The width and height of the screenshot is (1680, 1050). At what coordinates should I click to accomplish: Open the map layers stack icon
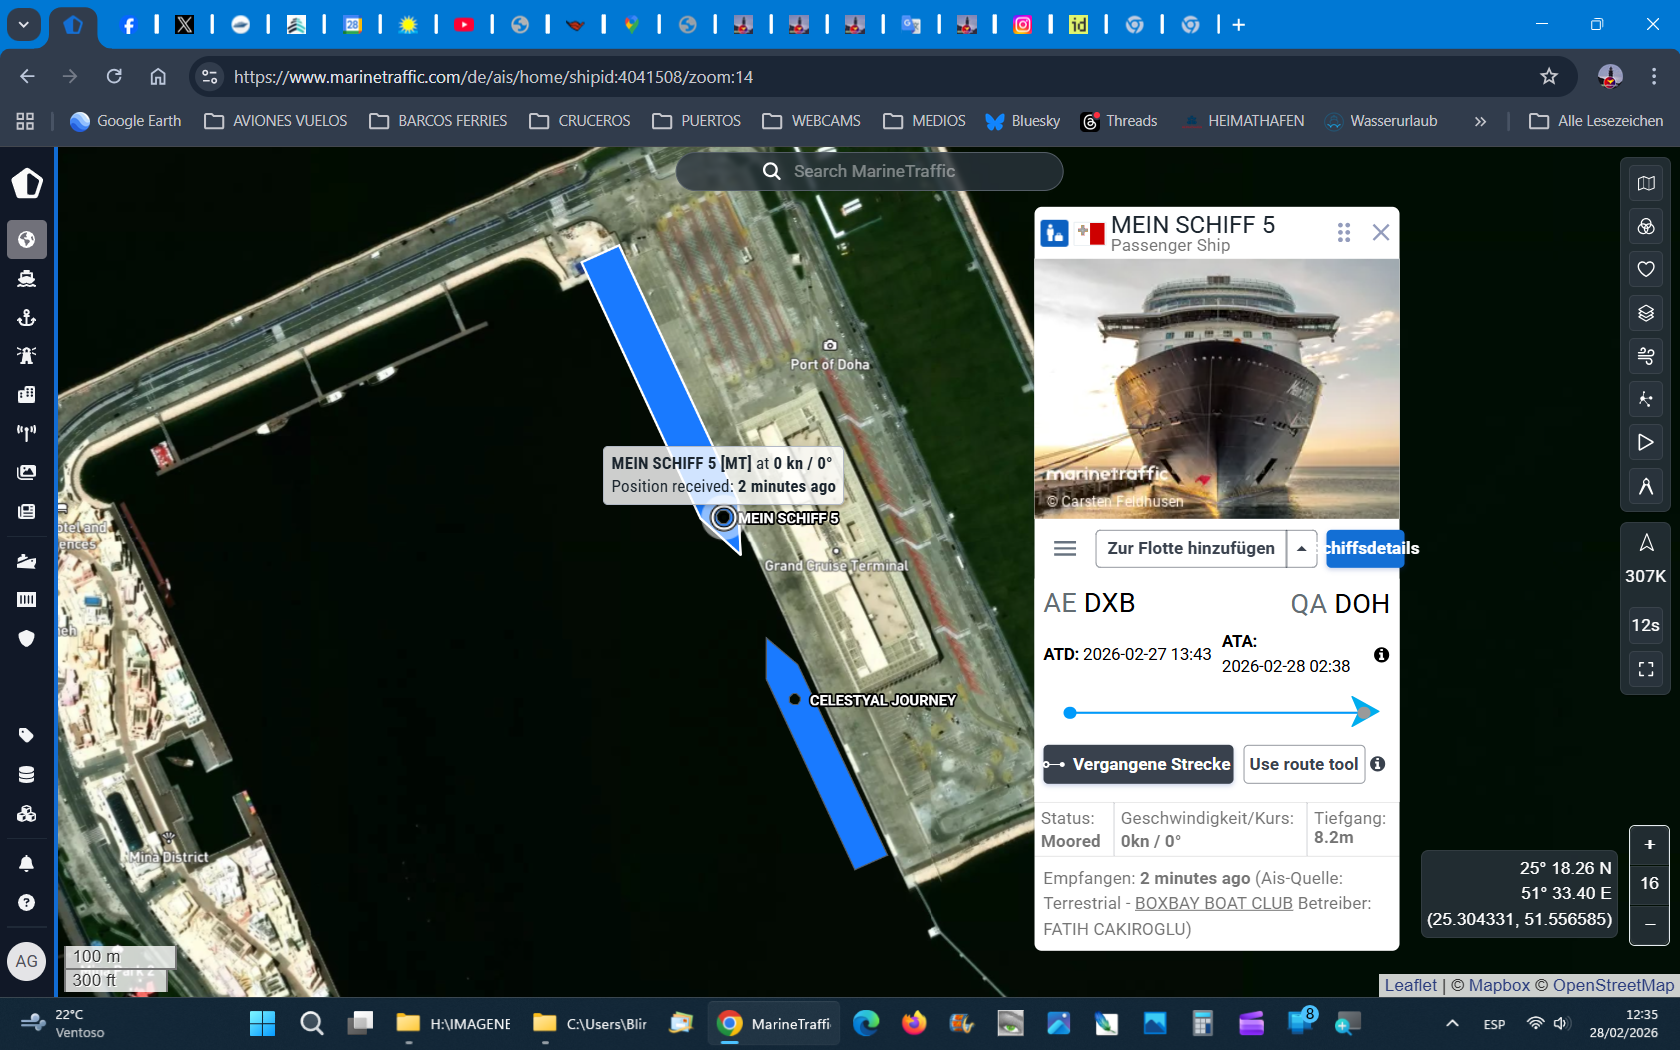pos(1645,313)
